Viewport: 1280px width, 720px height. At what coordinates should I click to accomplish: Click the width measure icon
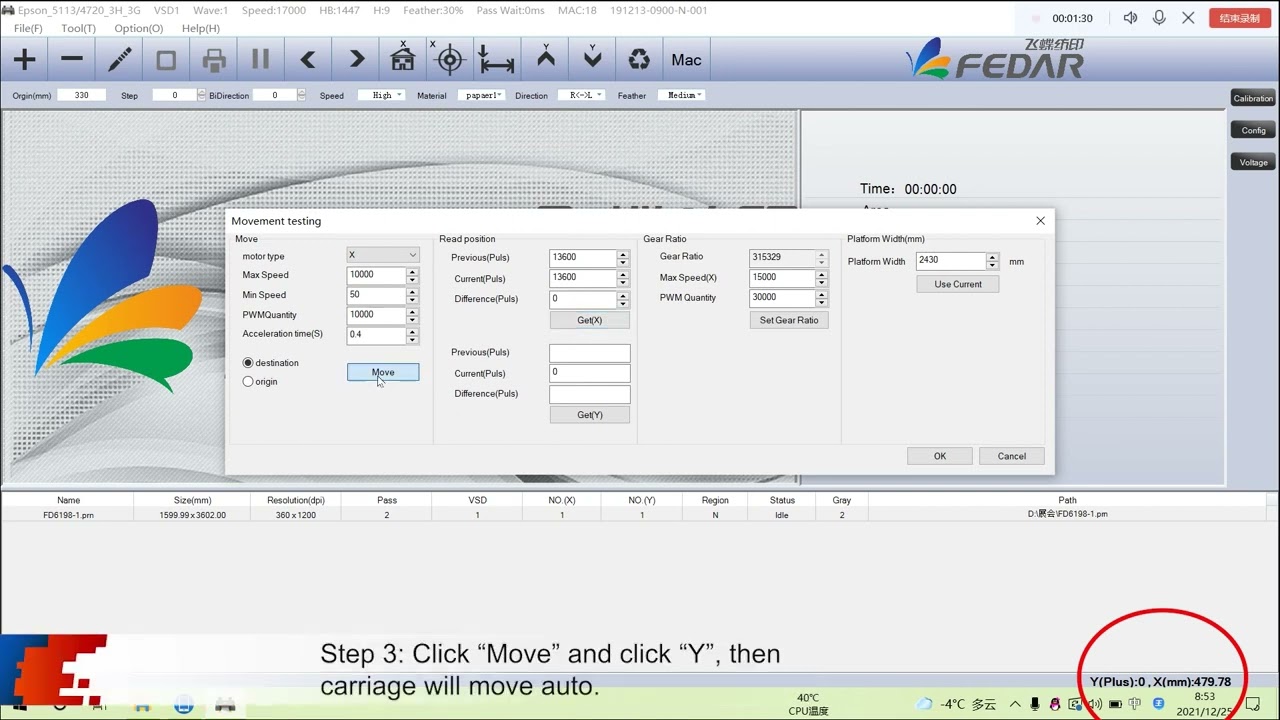coord(496,60)
